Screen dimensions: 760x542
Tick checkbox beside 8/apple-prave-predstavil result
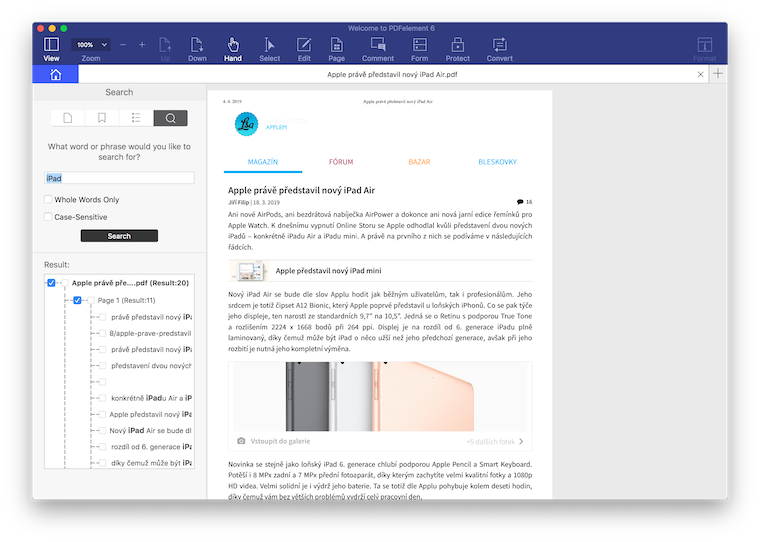(102, 333)
